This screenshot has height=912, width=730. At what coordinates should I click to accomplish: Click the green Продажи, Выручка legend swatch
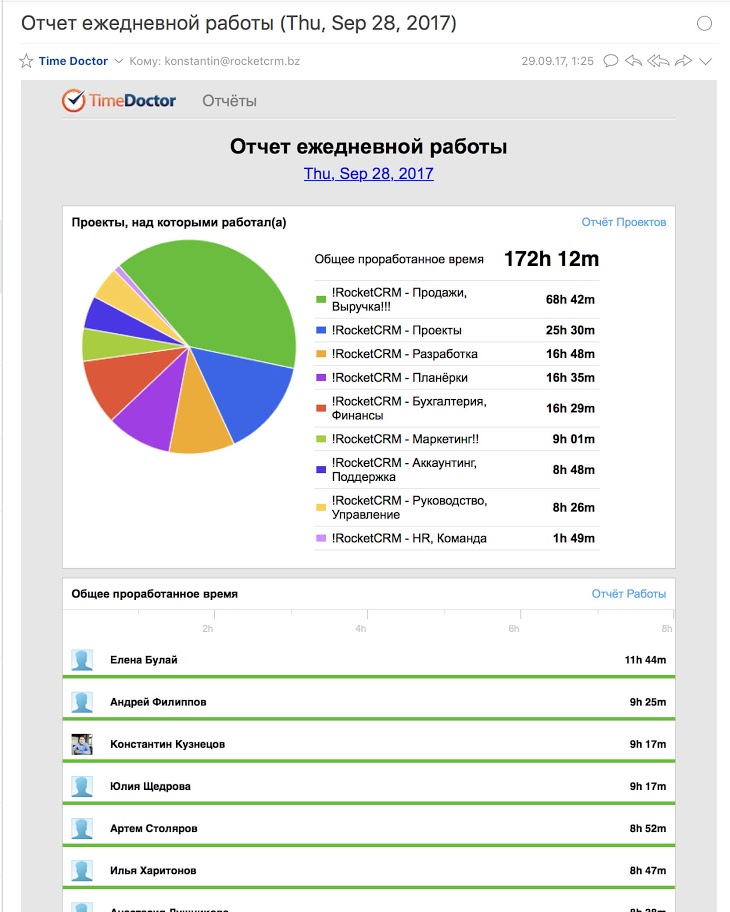321,300
